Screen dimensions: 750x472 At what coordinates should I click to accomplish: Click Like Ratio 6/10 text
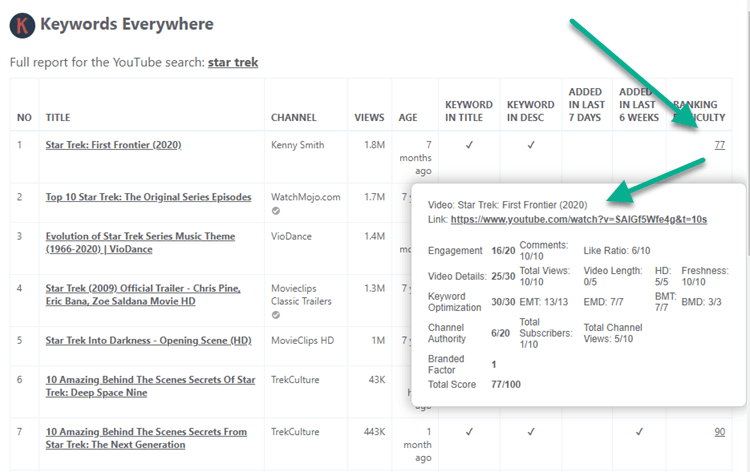pyautogui.click(x=617, y=251)
